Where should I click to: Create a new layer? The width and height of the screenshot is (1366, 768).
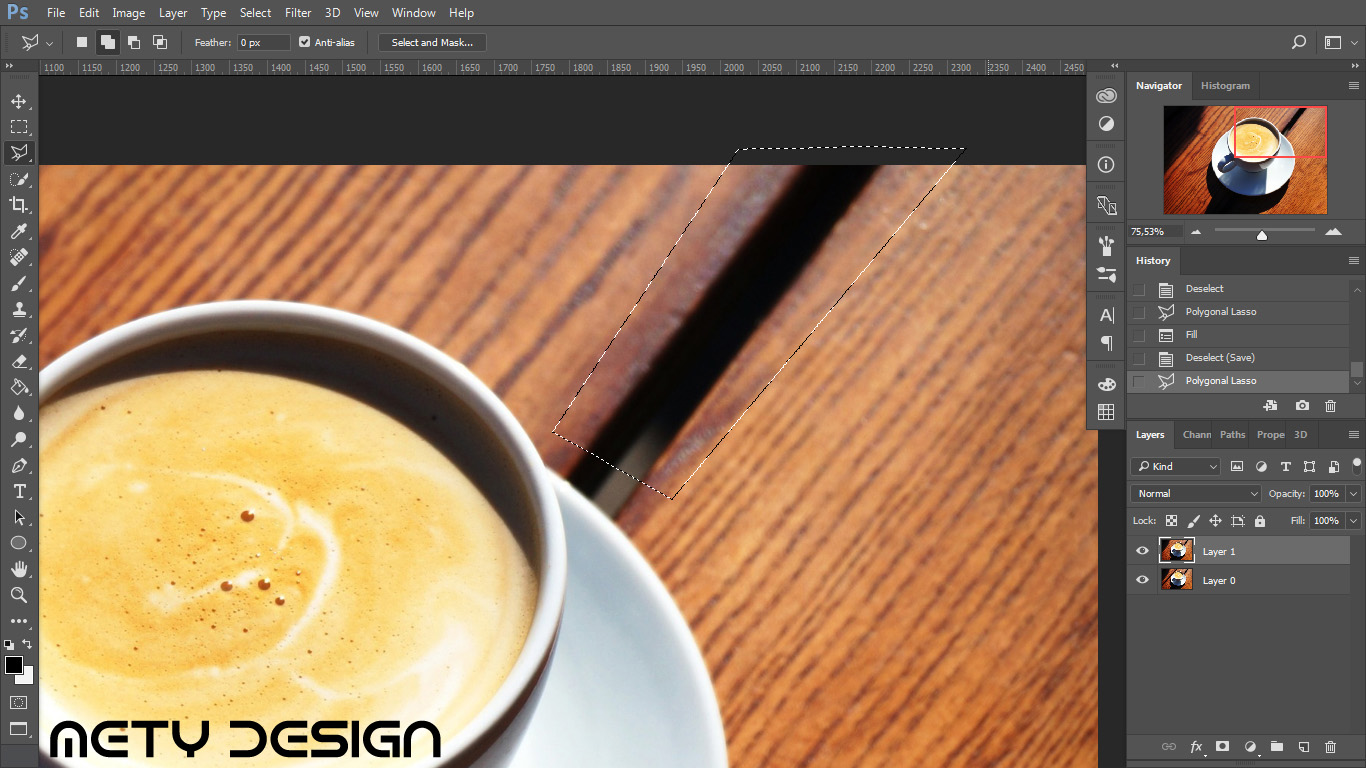click(1303, 747)
